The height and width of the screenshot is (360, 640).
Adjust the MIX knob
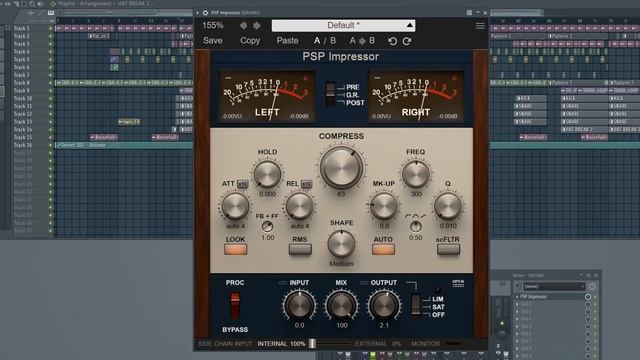point(342,305)
